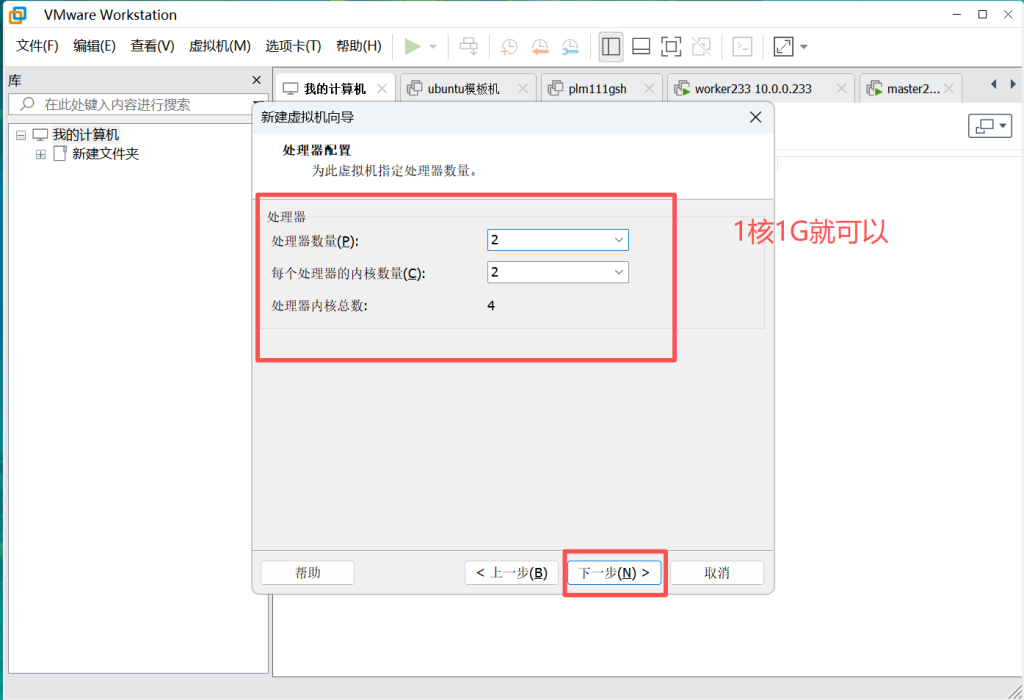
Task: Enter full screen mode icon
Action: tap(671, 46)
